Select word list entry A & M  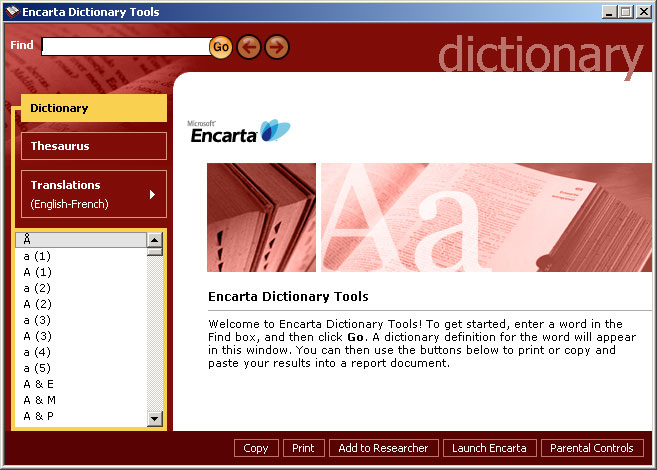(81, 400)
